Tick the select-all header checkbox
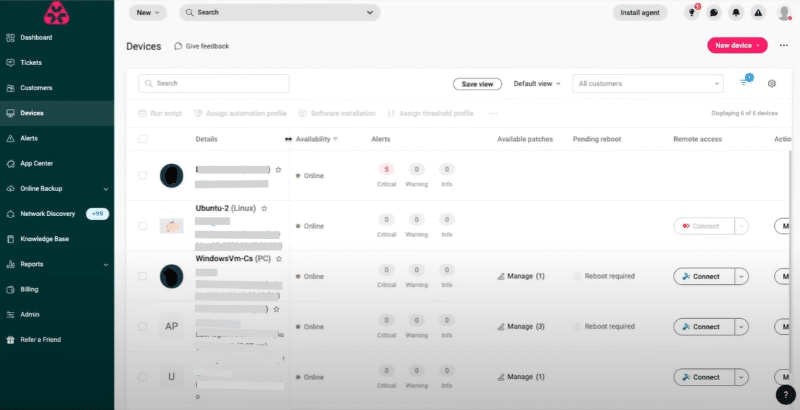Screen dimensions: 800x410 tap(143, 139)
